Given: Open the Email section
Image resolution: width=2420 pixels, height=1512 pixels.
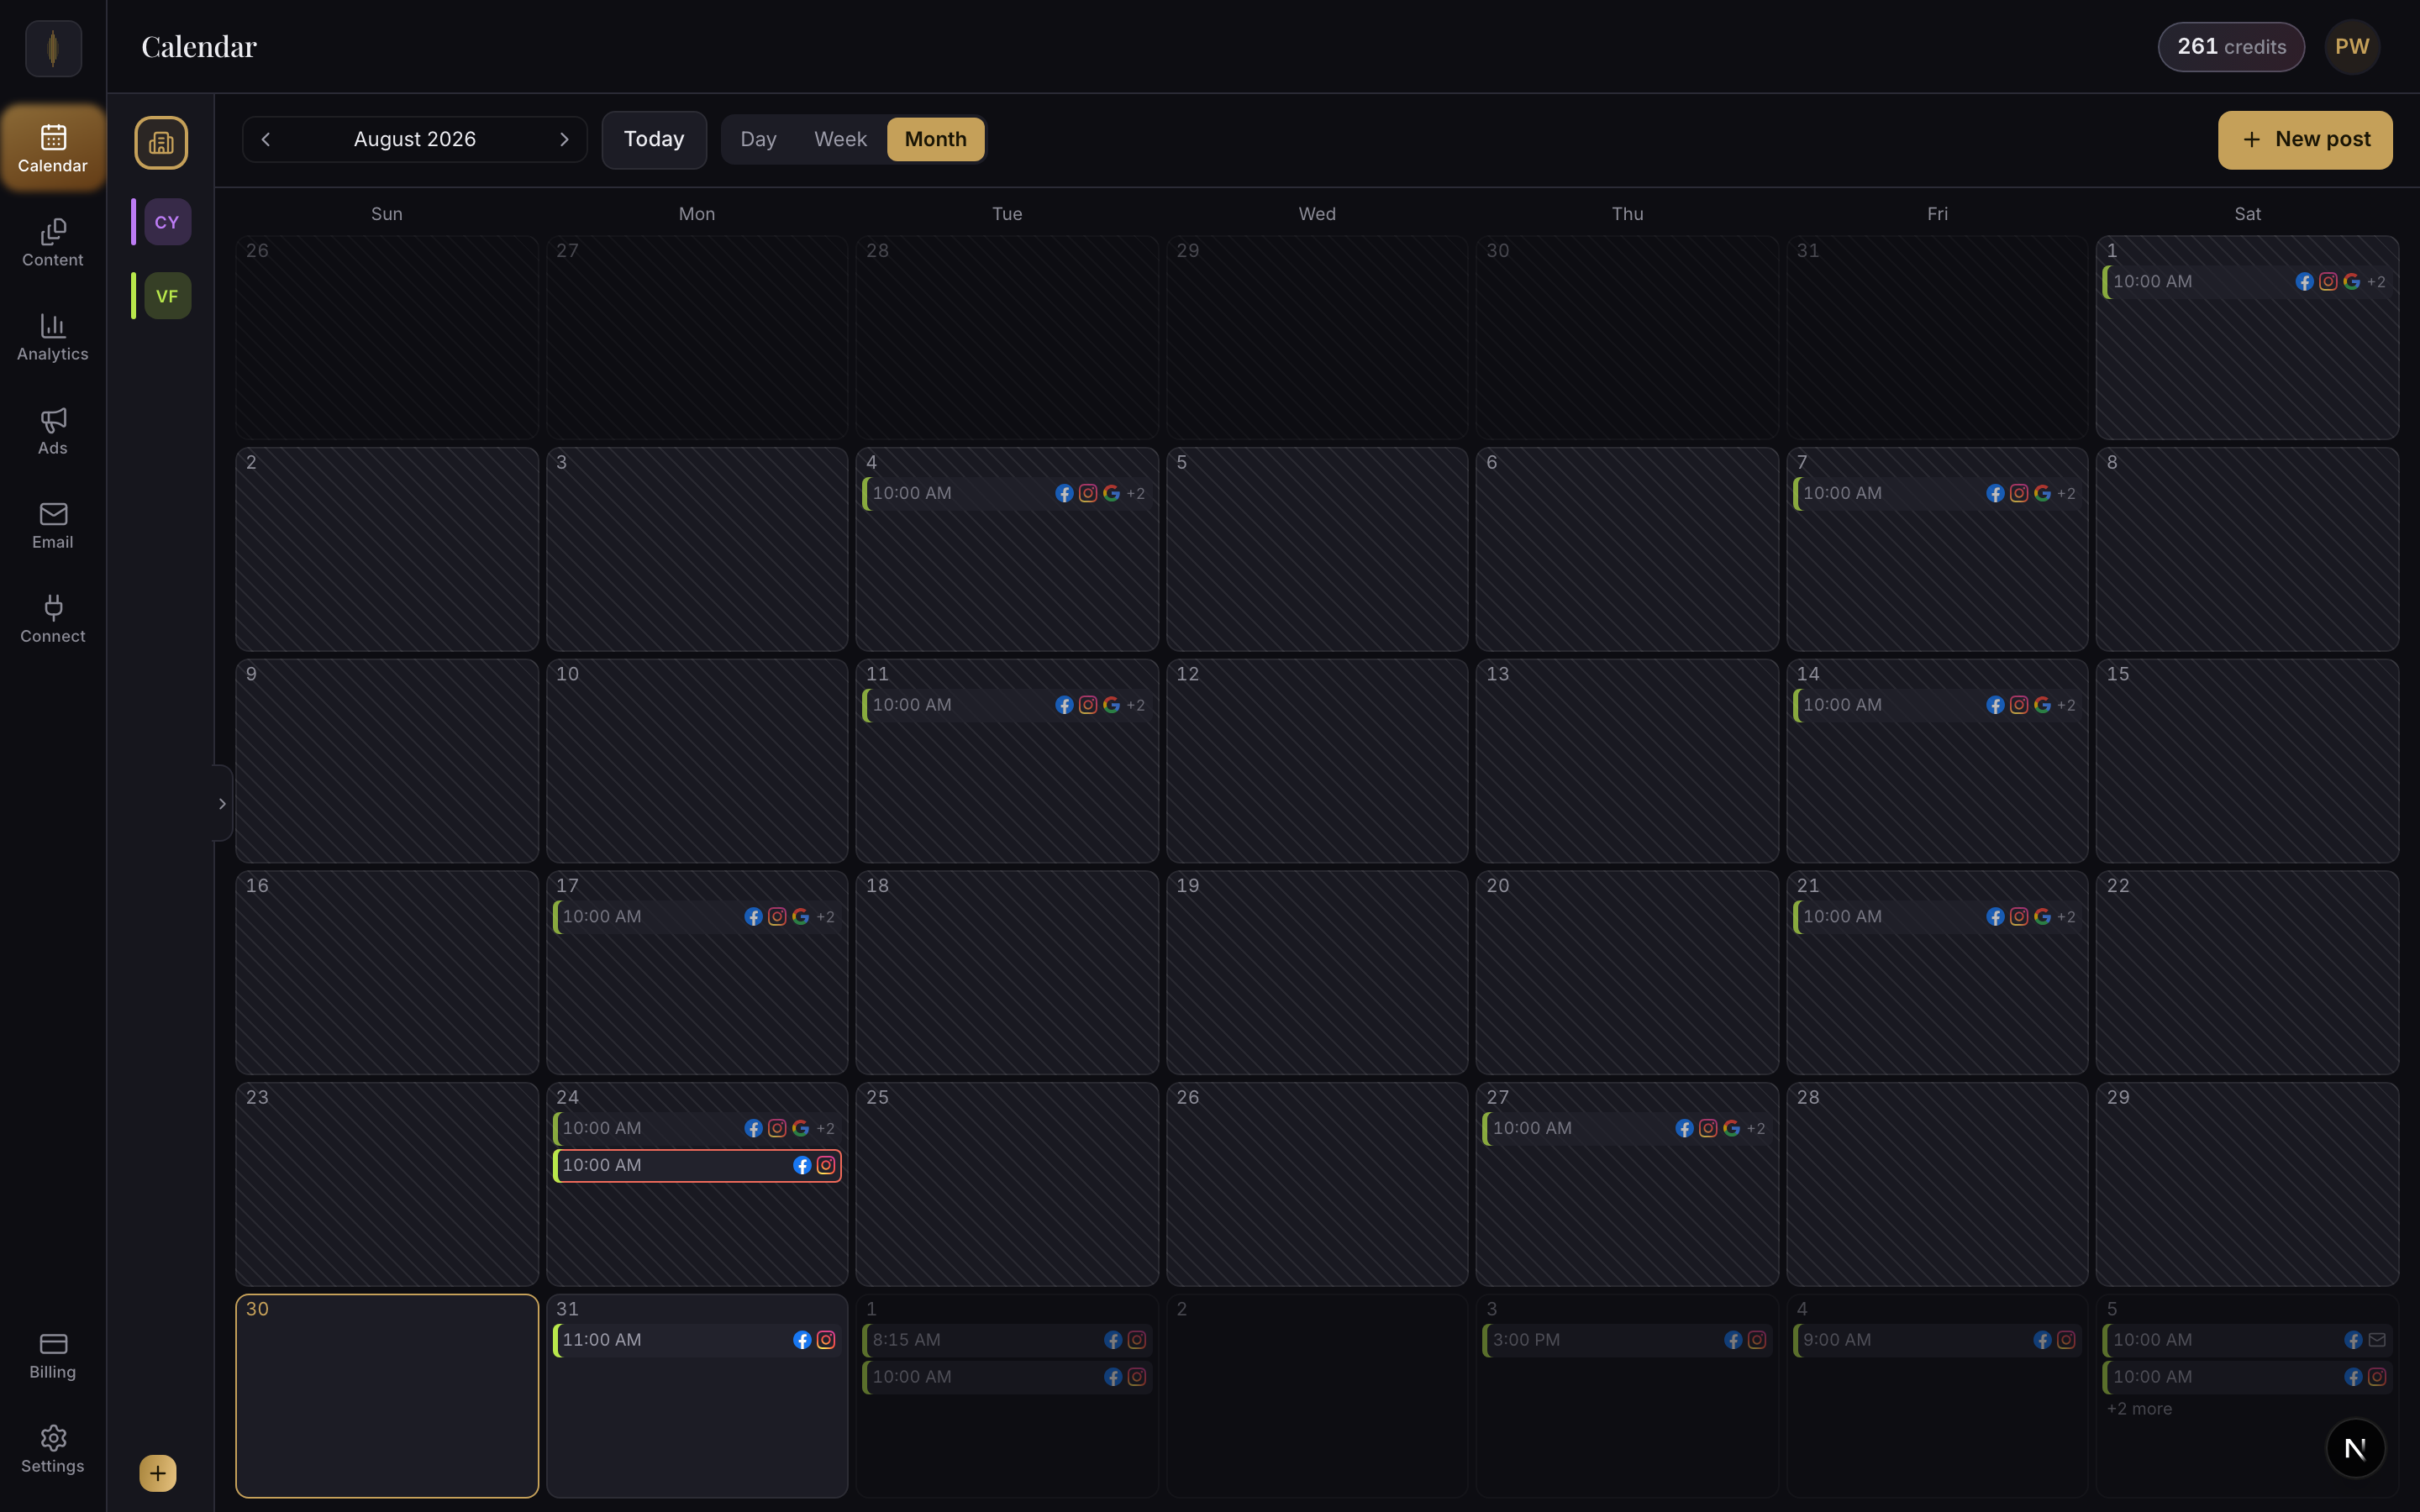Looking at the screenshot, I should (x=53, y=525).
